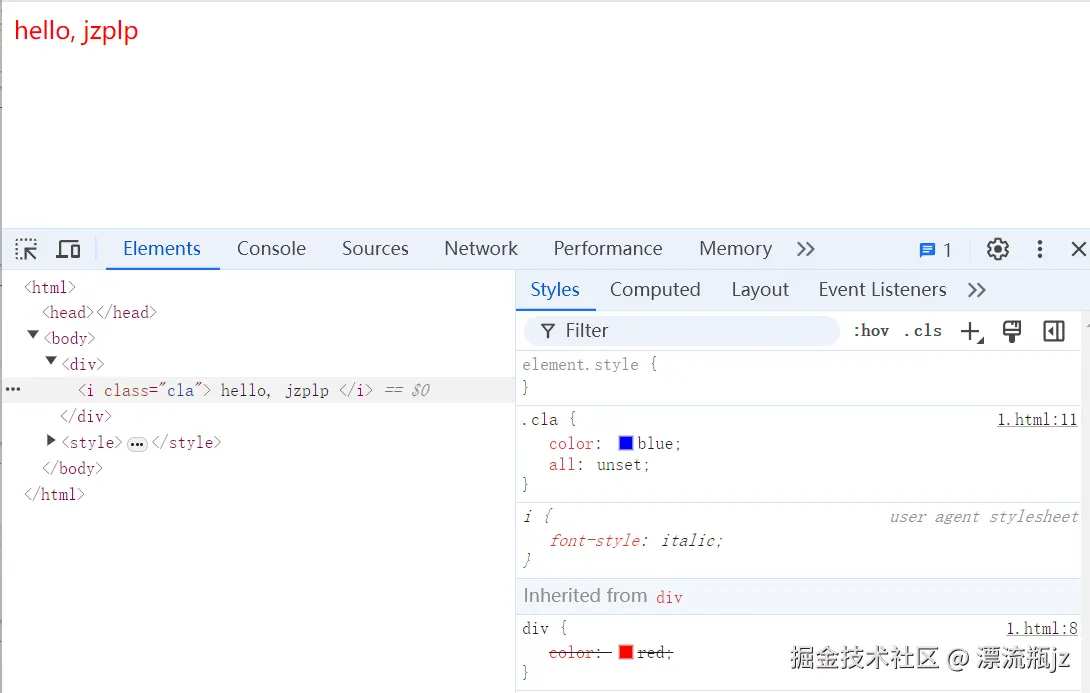Viewport: 1090px width, 693px height.
Task: Expand the style node in the DOM tree
Action: pyautogui.click(x=50, y=441)
